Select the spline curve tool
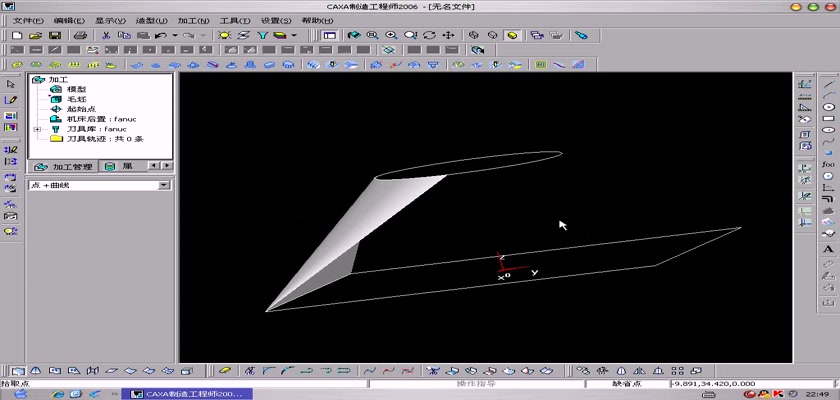This screenshot has width=840, height=400. 828,141
